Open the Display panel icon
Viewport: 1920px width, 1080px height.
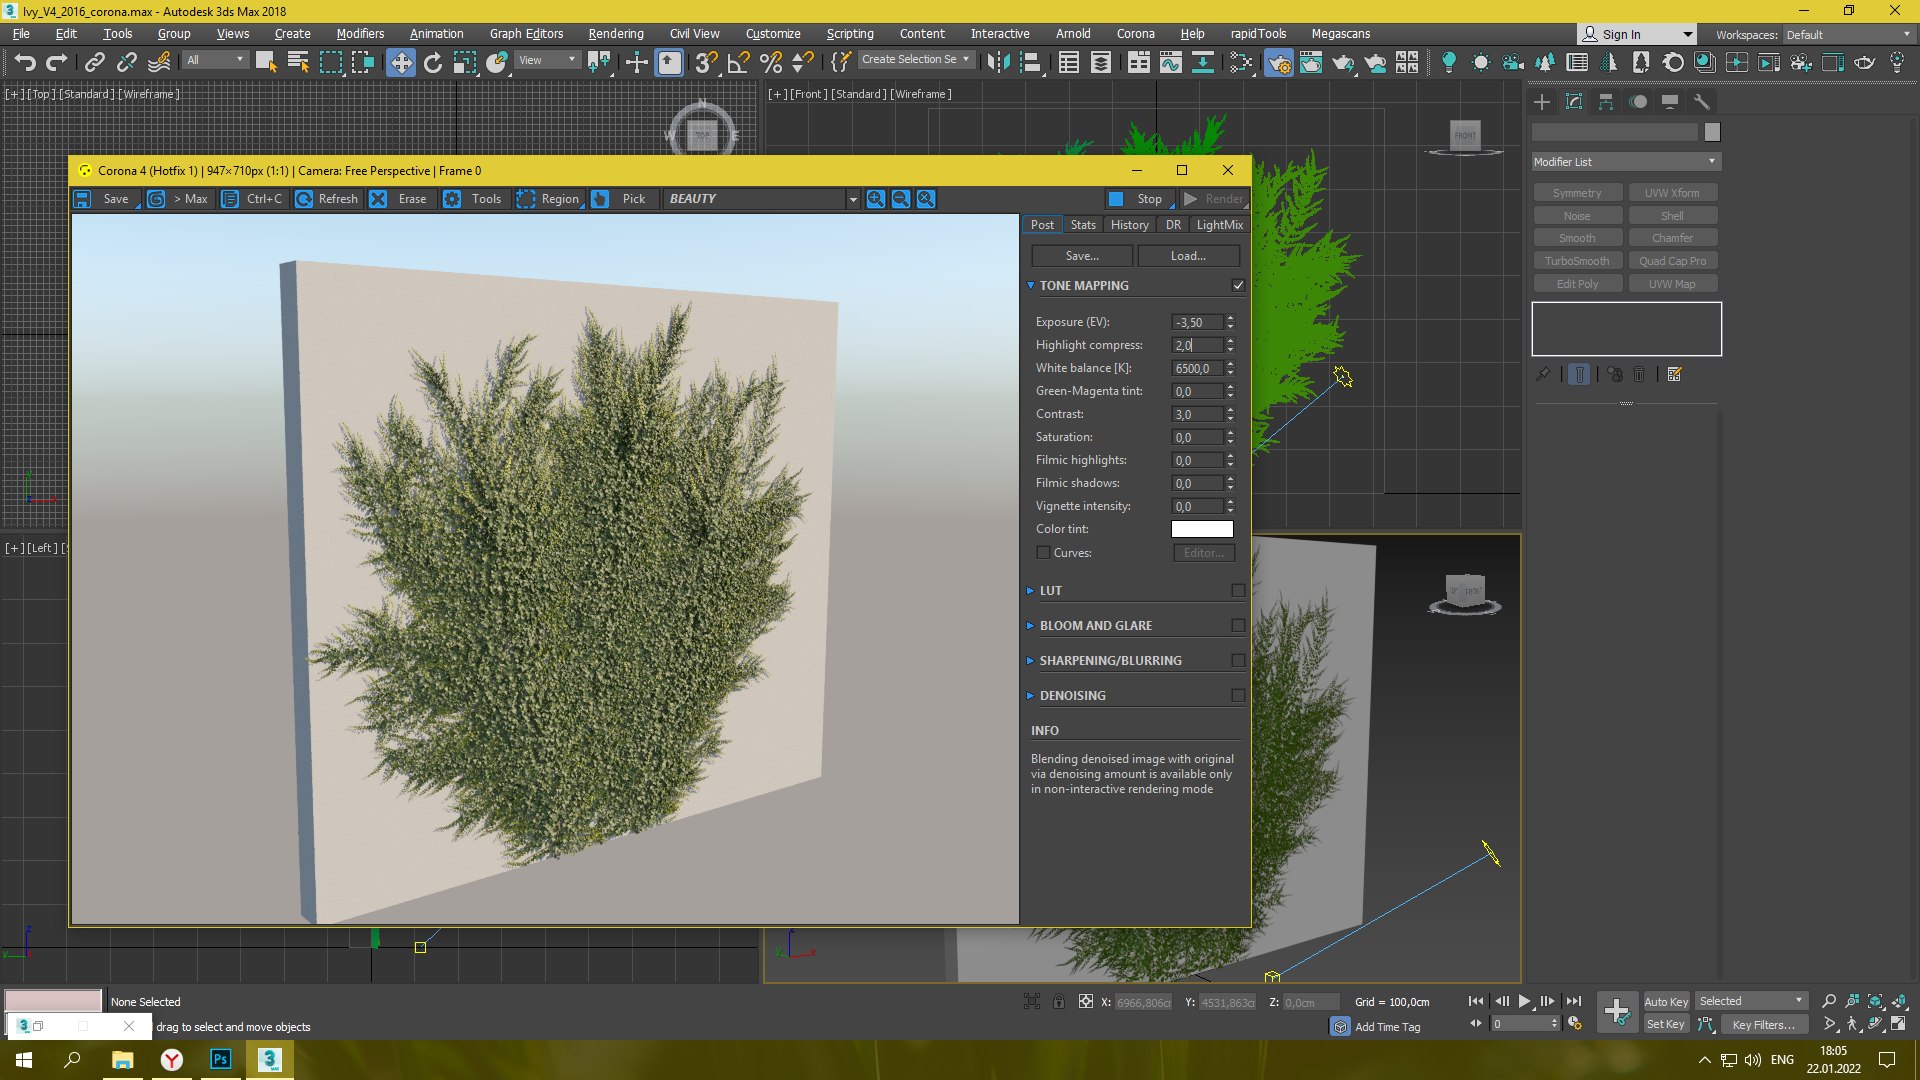click(1670, 102)
